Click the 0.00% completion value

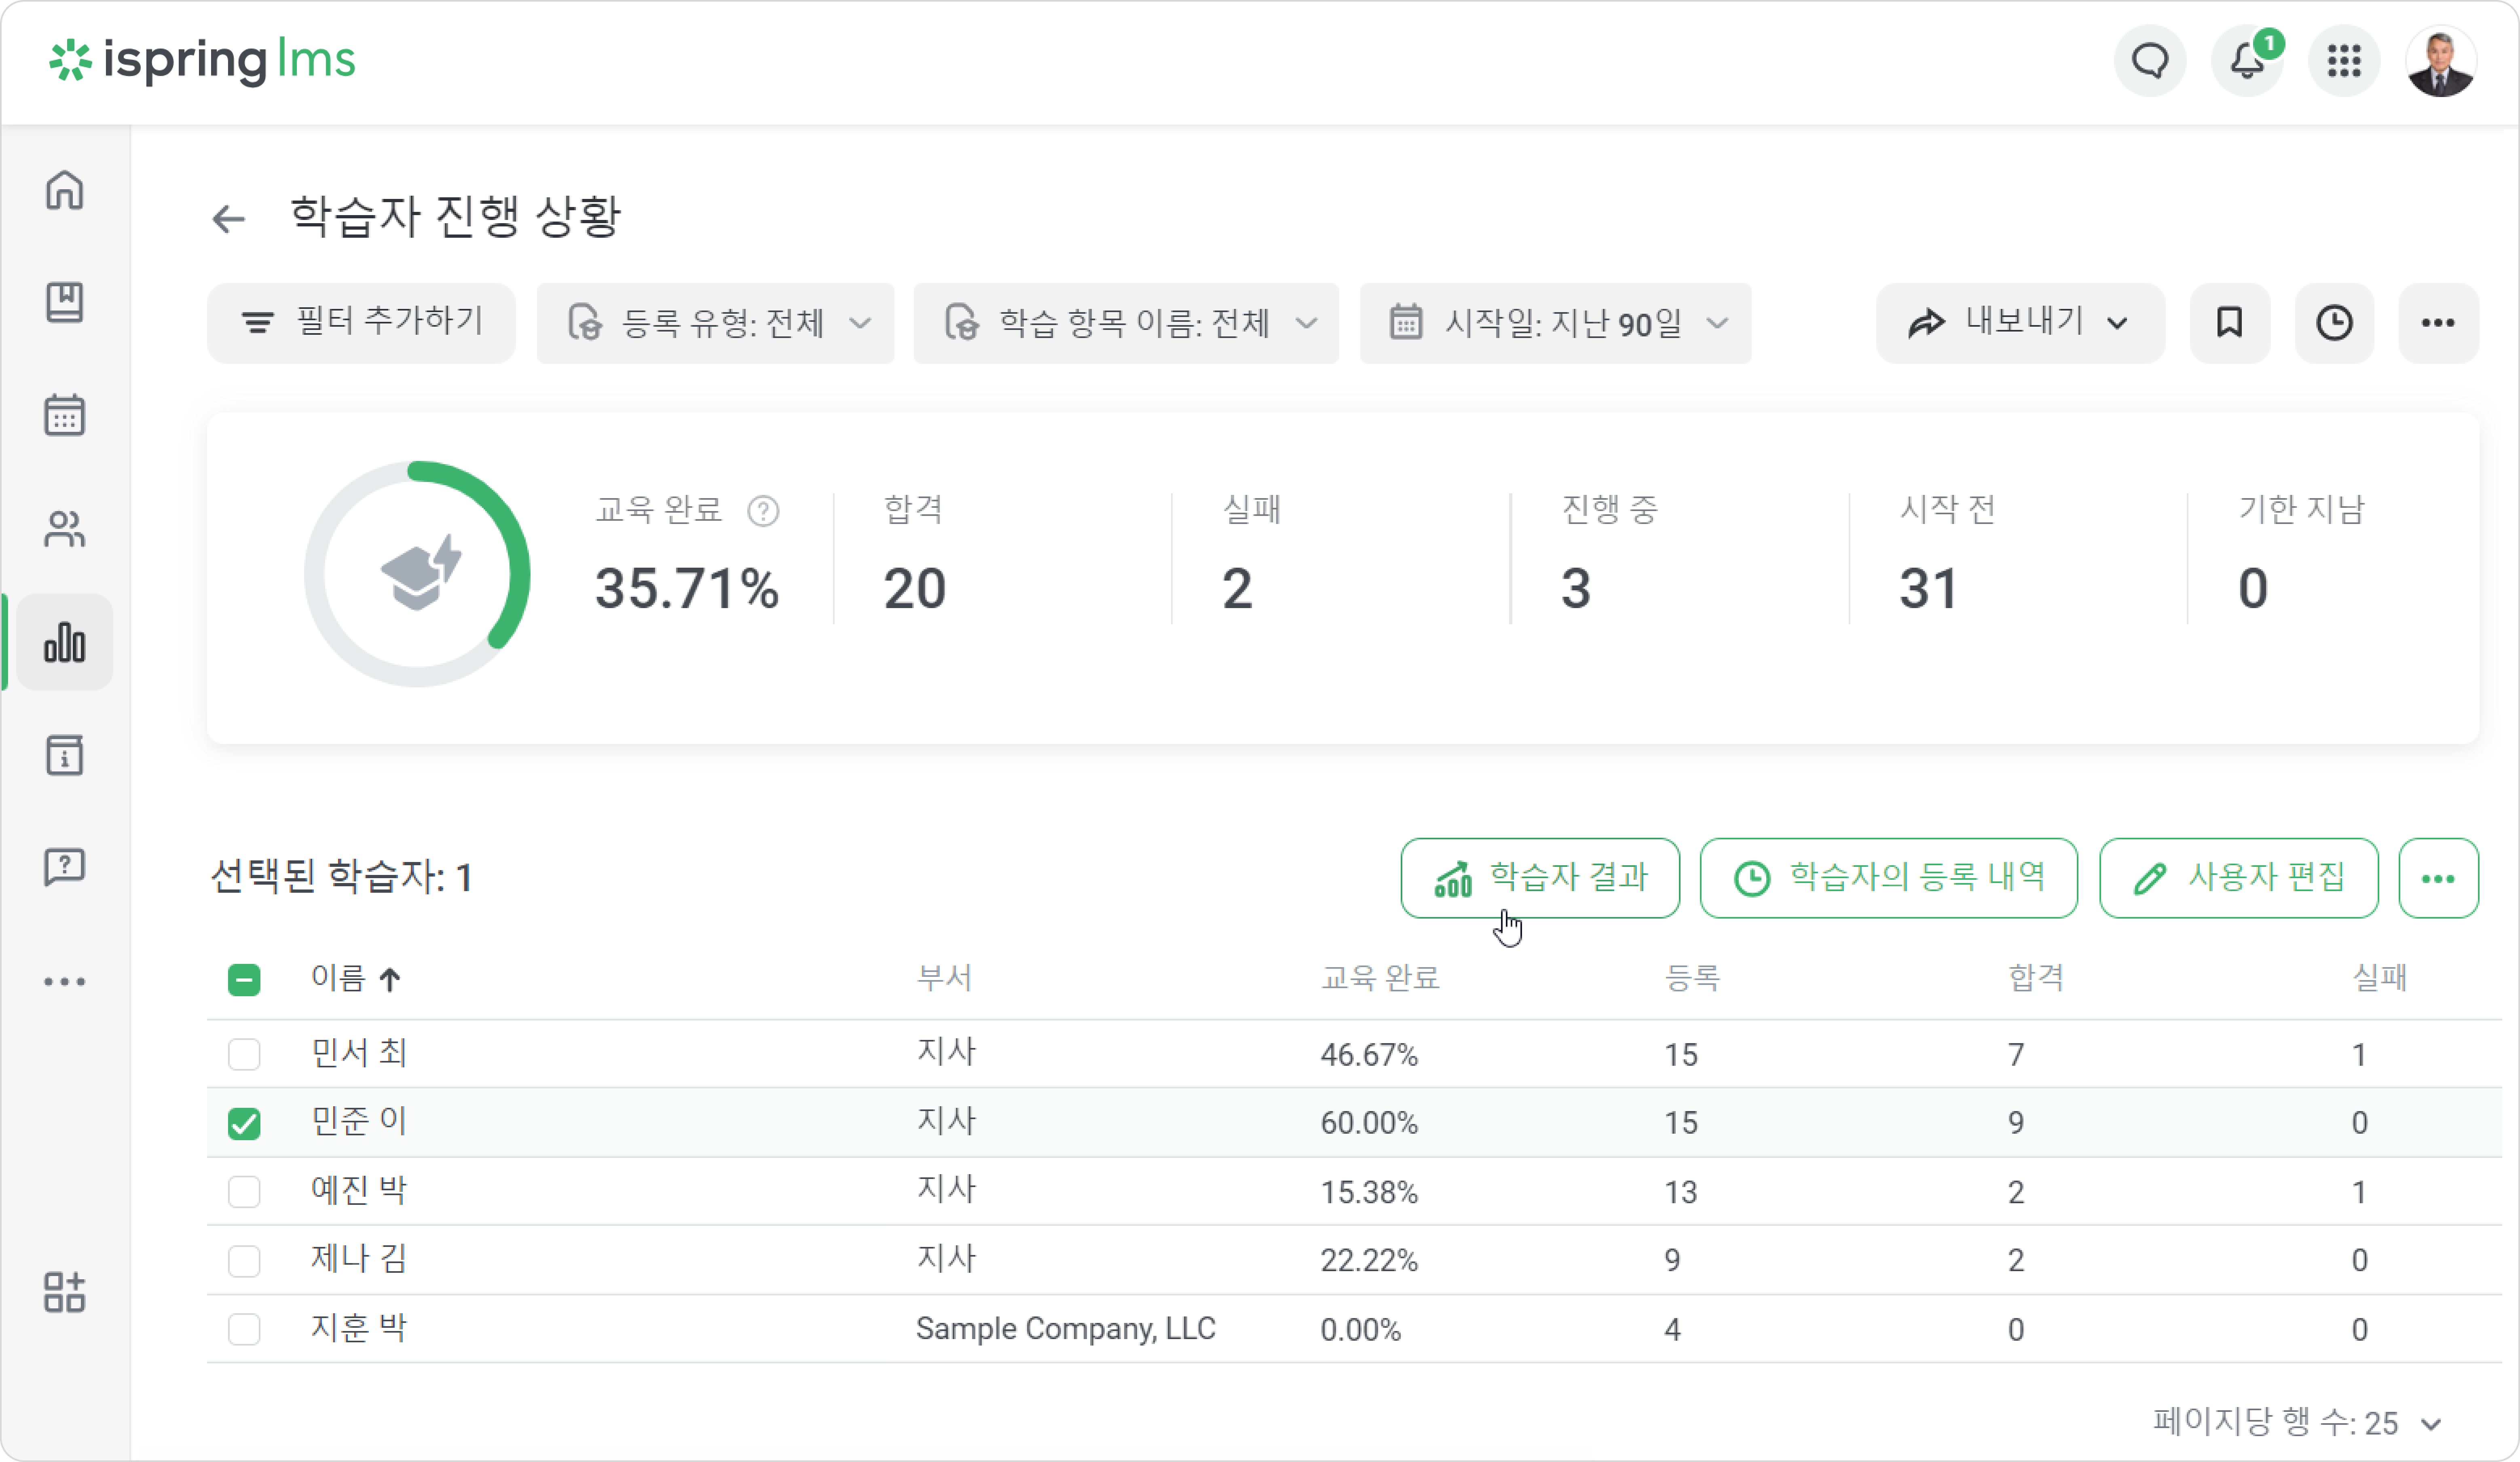(1361, 1330)
